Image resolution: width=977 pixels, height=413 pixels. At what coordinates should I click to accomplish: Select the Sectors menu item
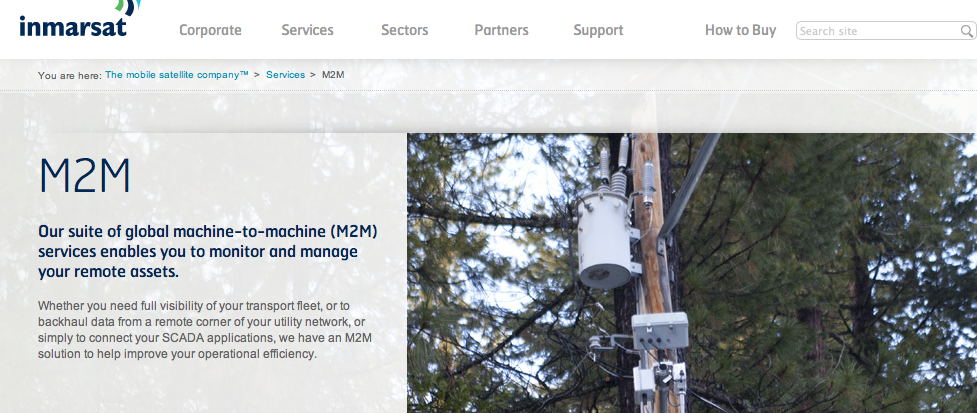click(x=404, y=30)
